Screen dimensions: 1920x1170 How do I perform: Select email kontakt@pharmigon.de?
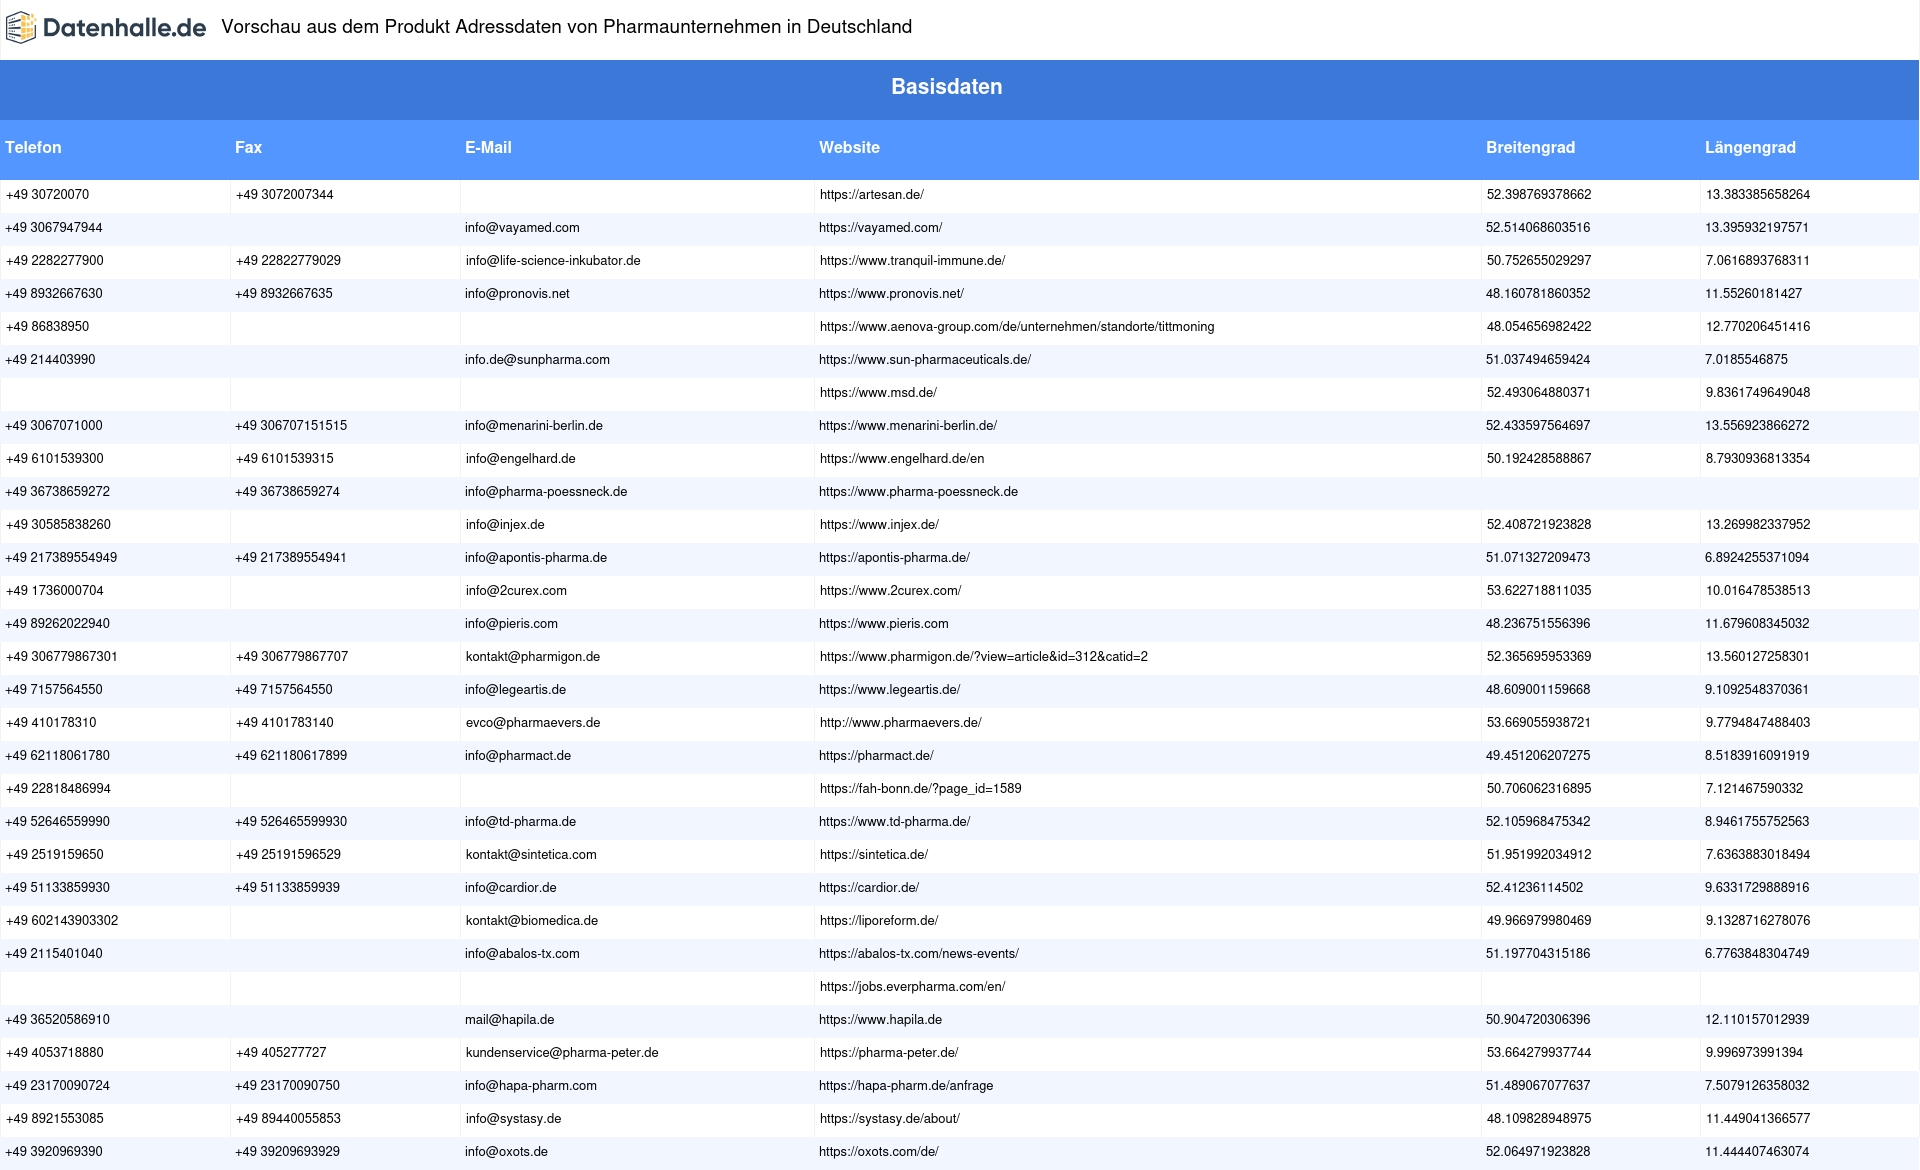tap(532, 657)
